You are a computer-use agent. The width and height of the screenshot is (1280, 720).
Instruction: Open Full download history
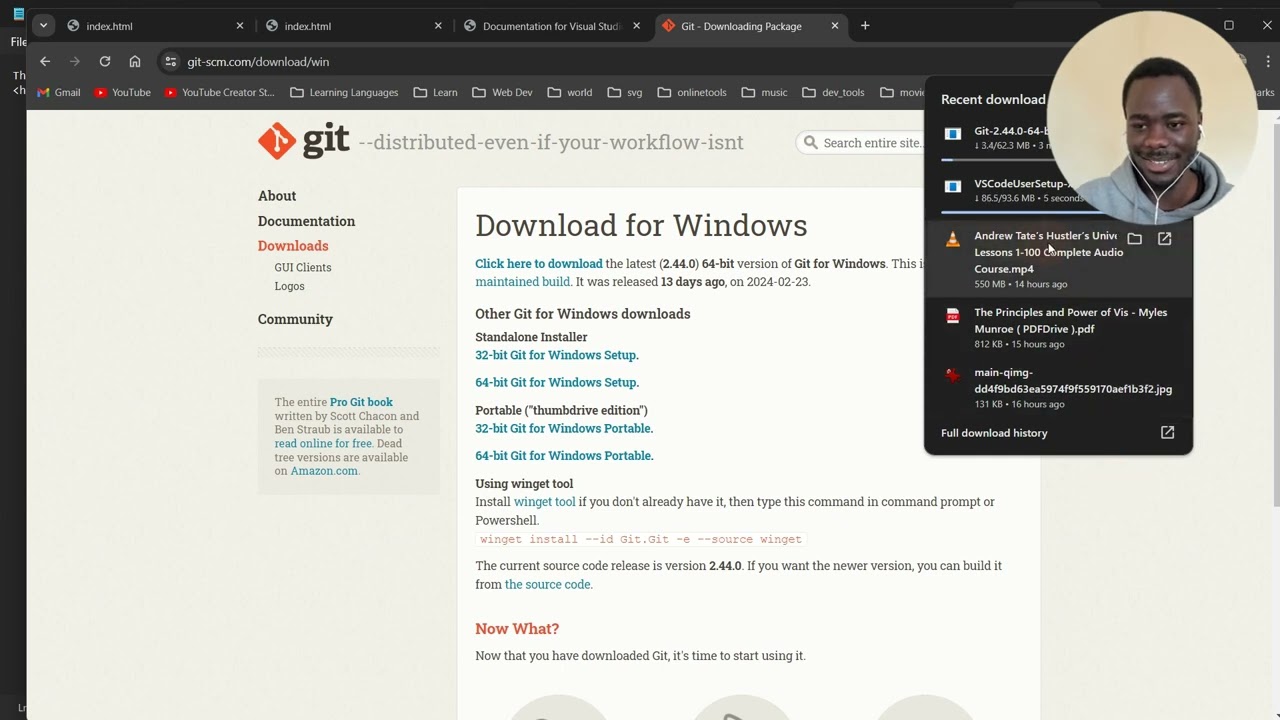994,433
